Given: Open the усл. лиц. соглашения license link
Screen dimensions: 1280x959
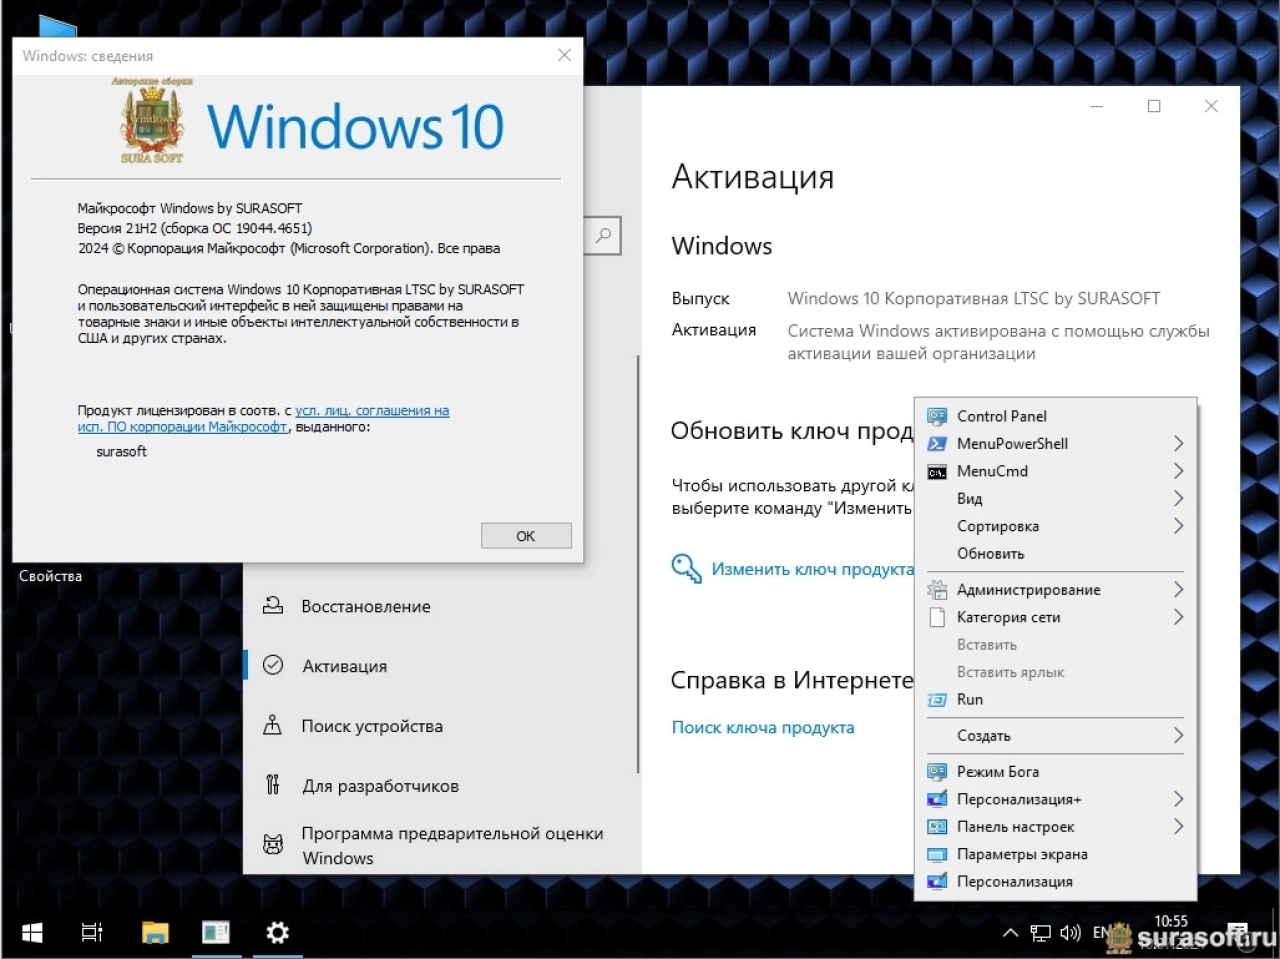Looking at the screenshot, I should click(372, 411).
